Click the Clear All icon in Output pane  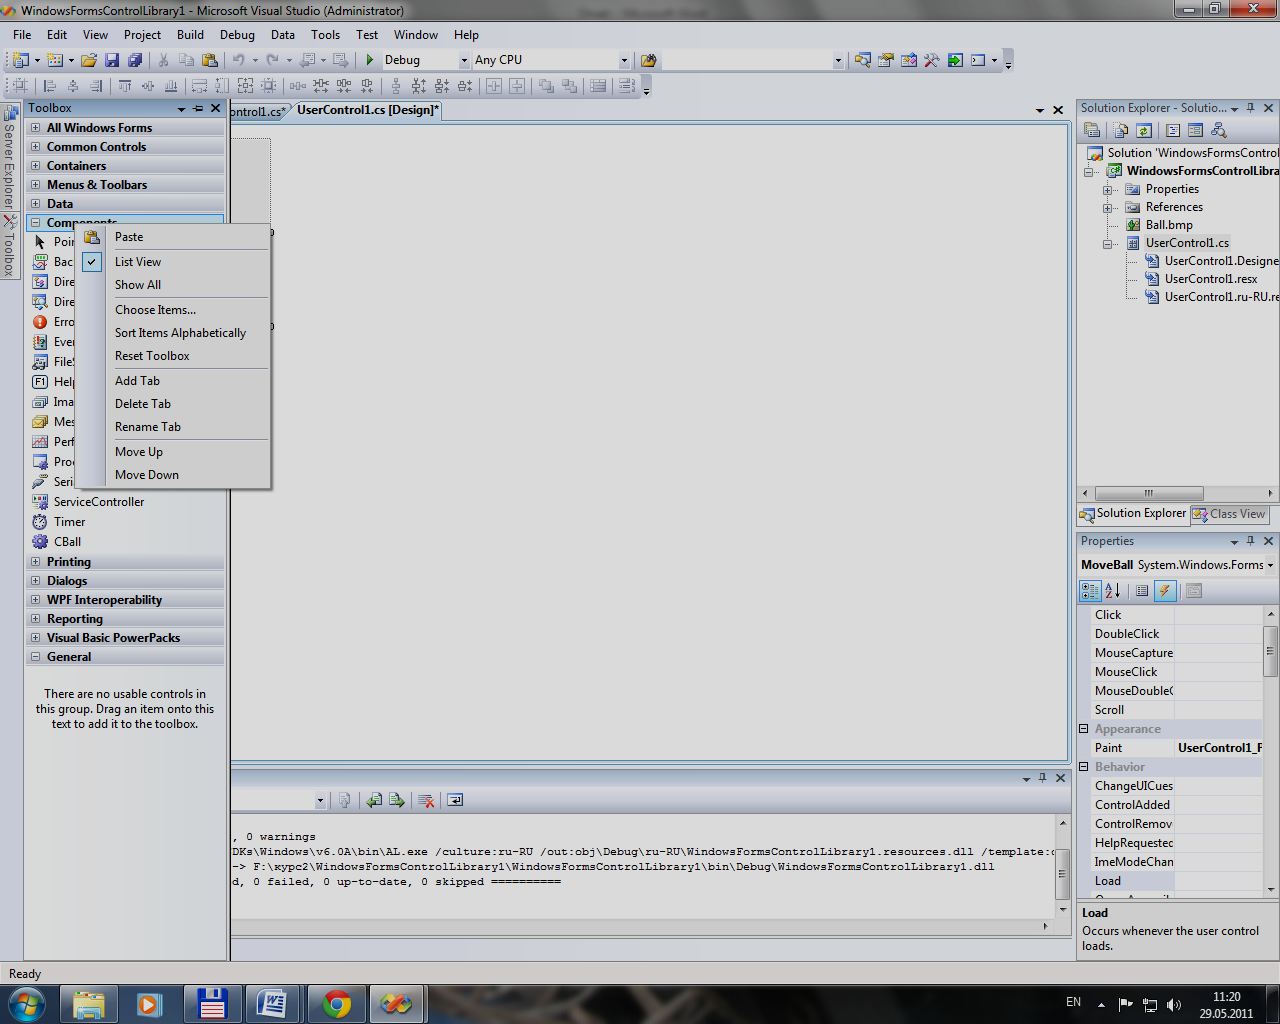(426, 800)
